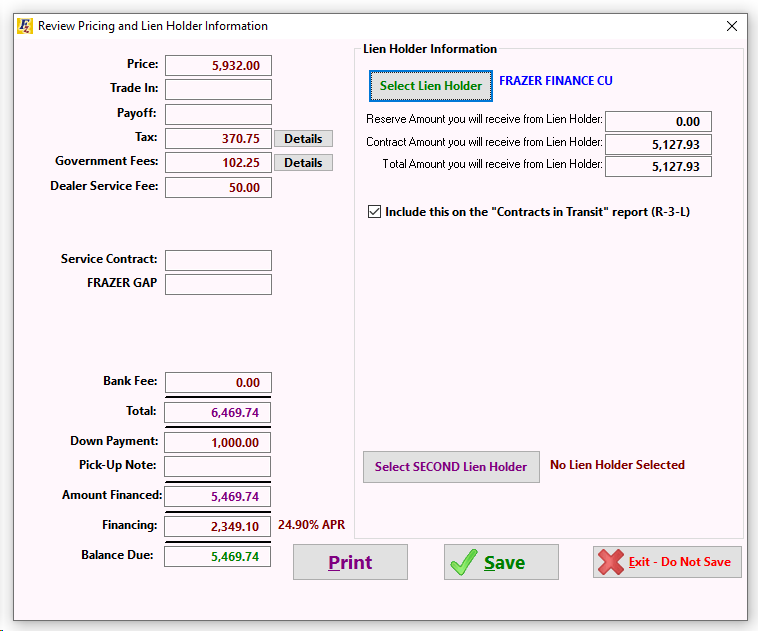Edit the Down Payment amount field

[x=217, y=442]
